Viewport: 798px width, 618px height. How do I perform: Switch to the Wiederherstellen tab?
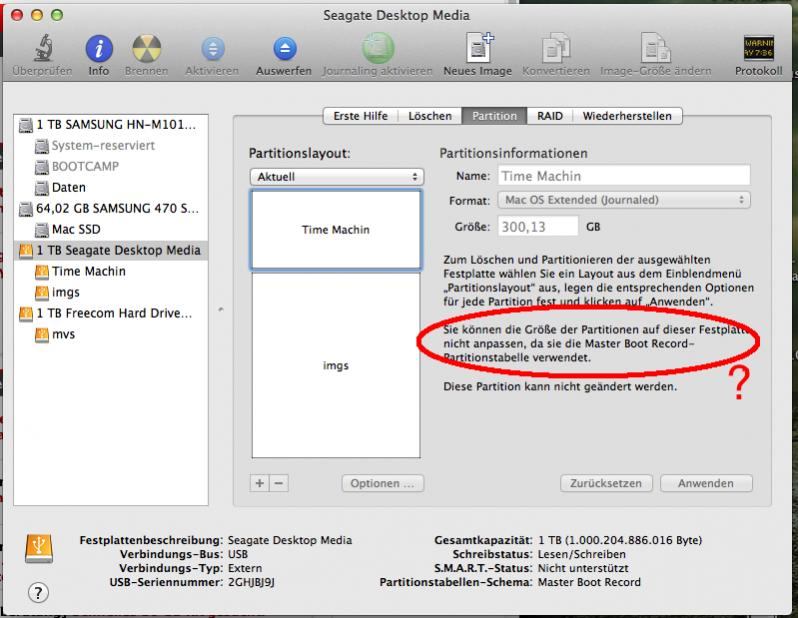627,116
